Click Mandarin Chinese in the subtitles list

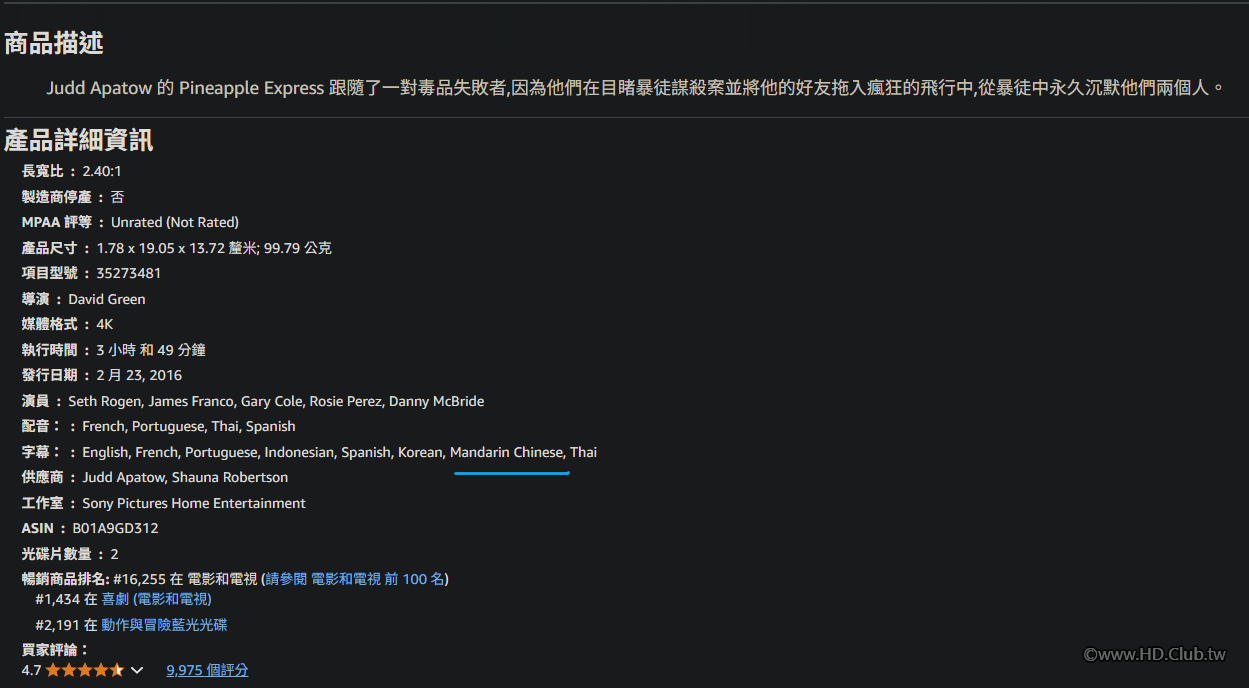click(507, 452)
